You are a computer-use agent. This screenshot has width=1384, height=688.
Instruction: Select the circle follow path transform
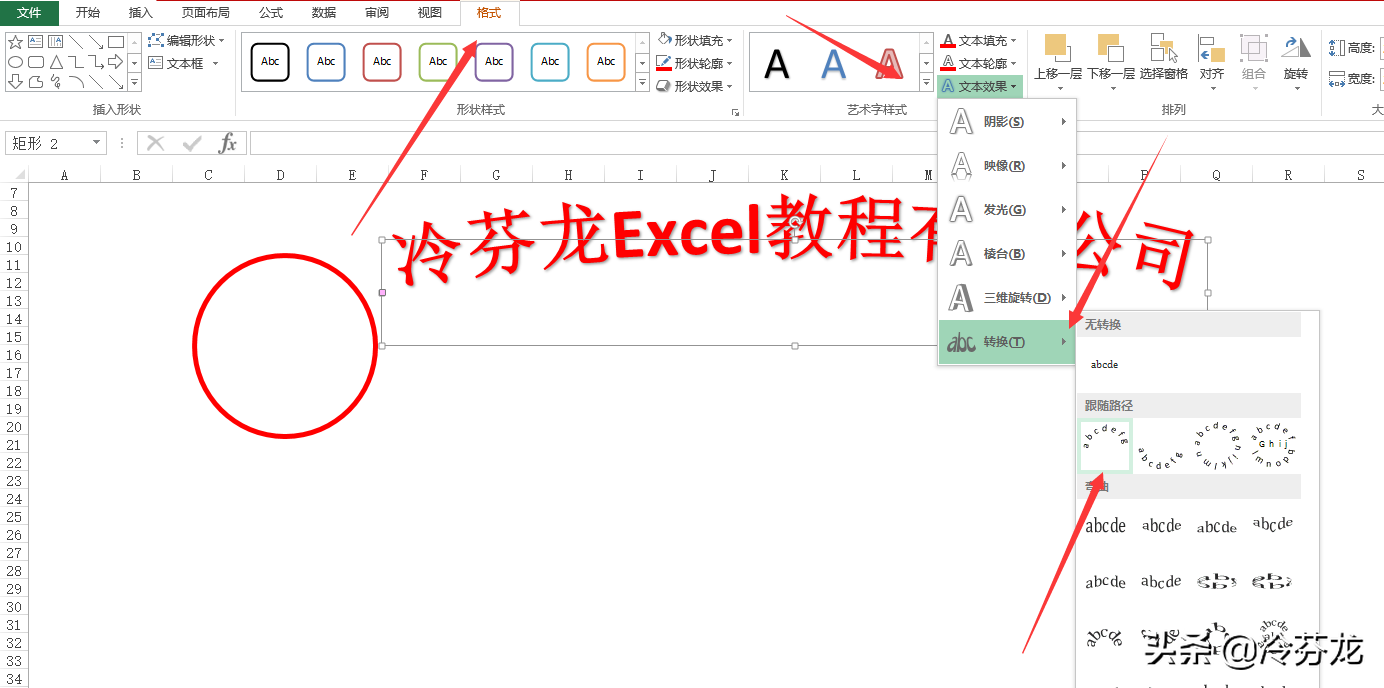click(1217, 446)
